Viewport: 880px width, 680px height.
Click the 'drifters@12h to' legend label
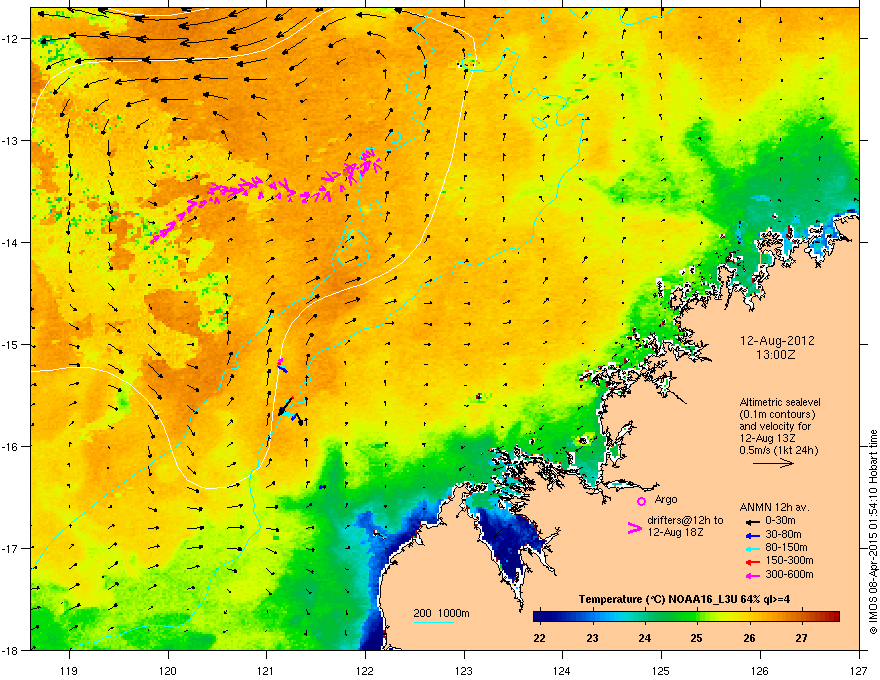pos(685,521)
